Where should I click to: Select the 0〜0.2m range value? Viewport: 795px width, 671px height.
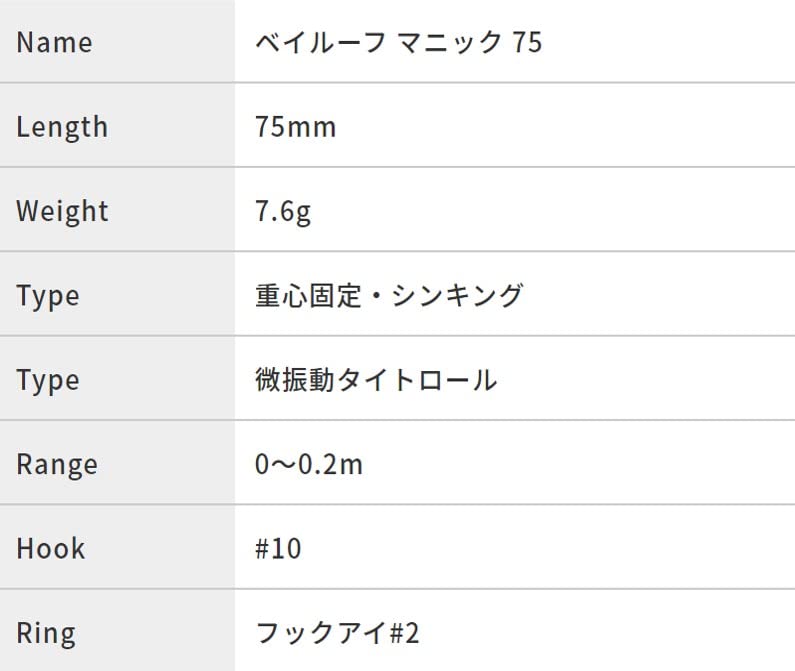309,465
